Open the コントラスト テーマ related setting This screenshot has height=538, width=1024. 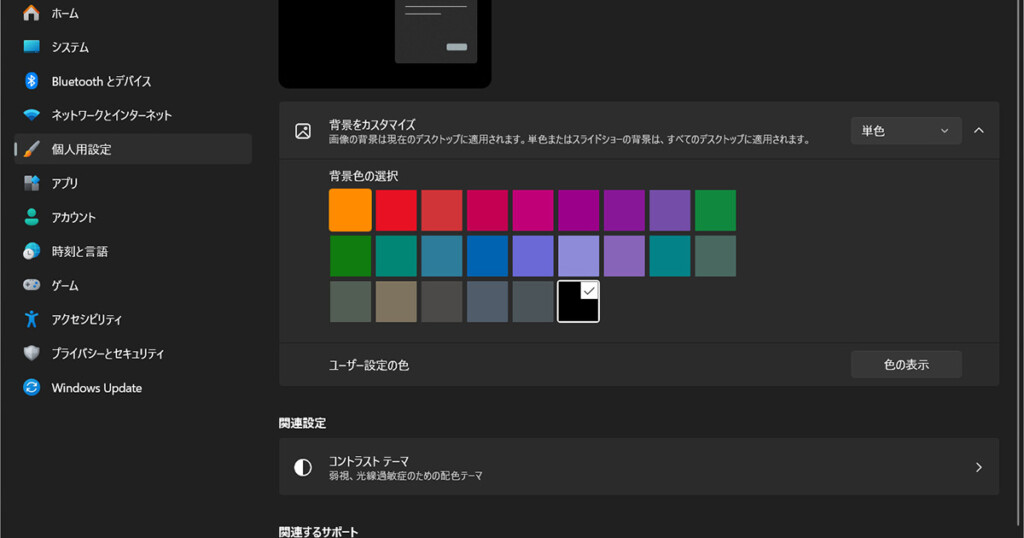click(639, 467)
